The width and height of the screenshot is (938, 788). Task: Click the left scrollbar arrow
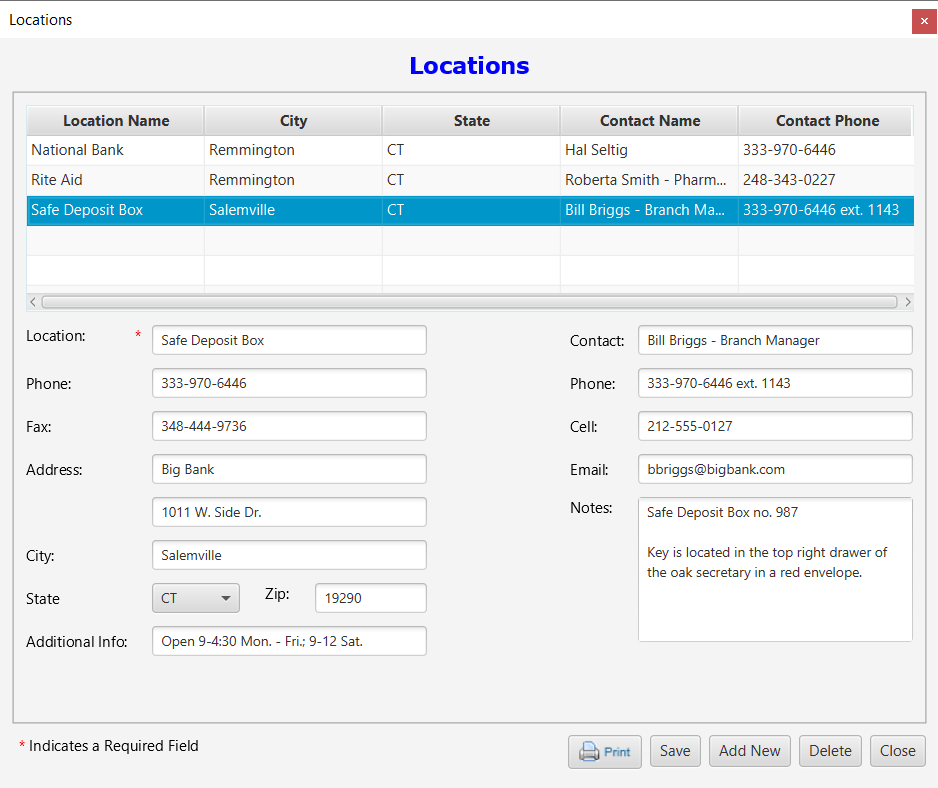click(32, 301)
